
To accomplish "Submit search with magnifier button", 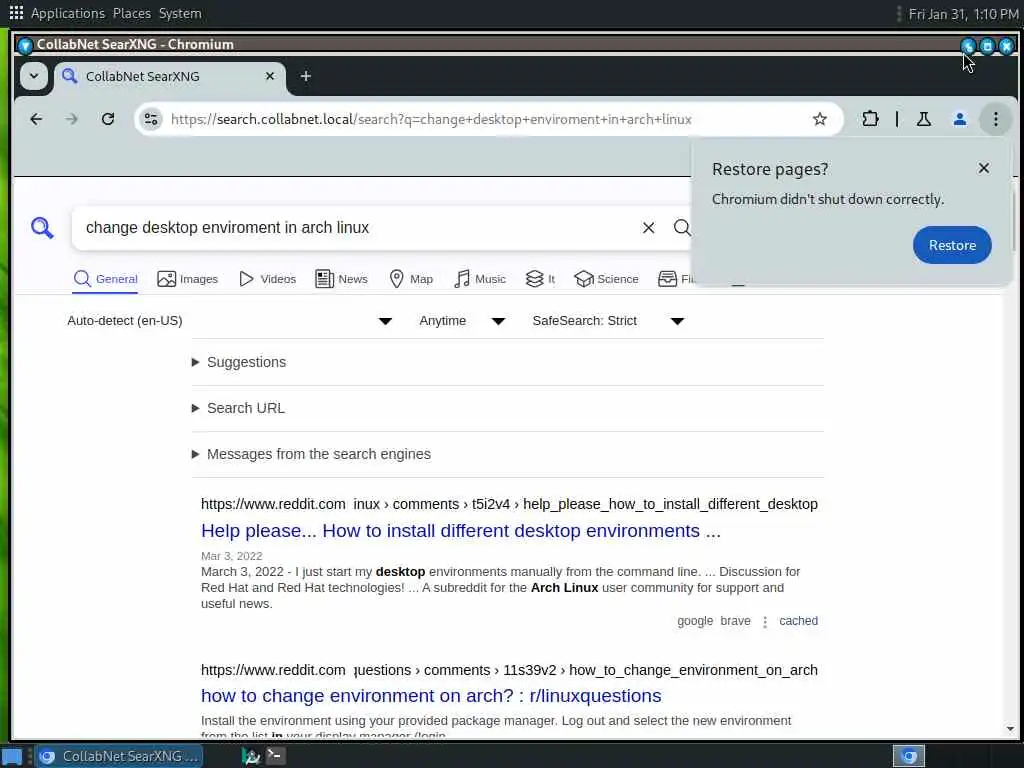I will (682, 227).
